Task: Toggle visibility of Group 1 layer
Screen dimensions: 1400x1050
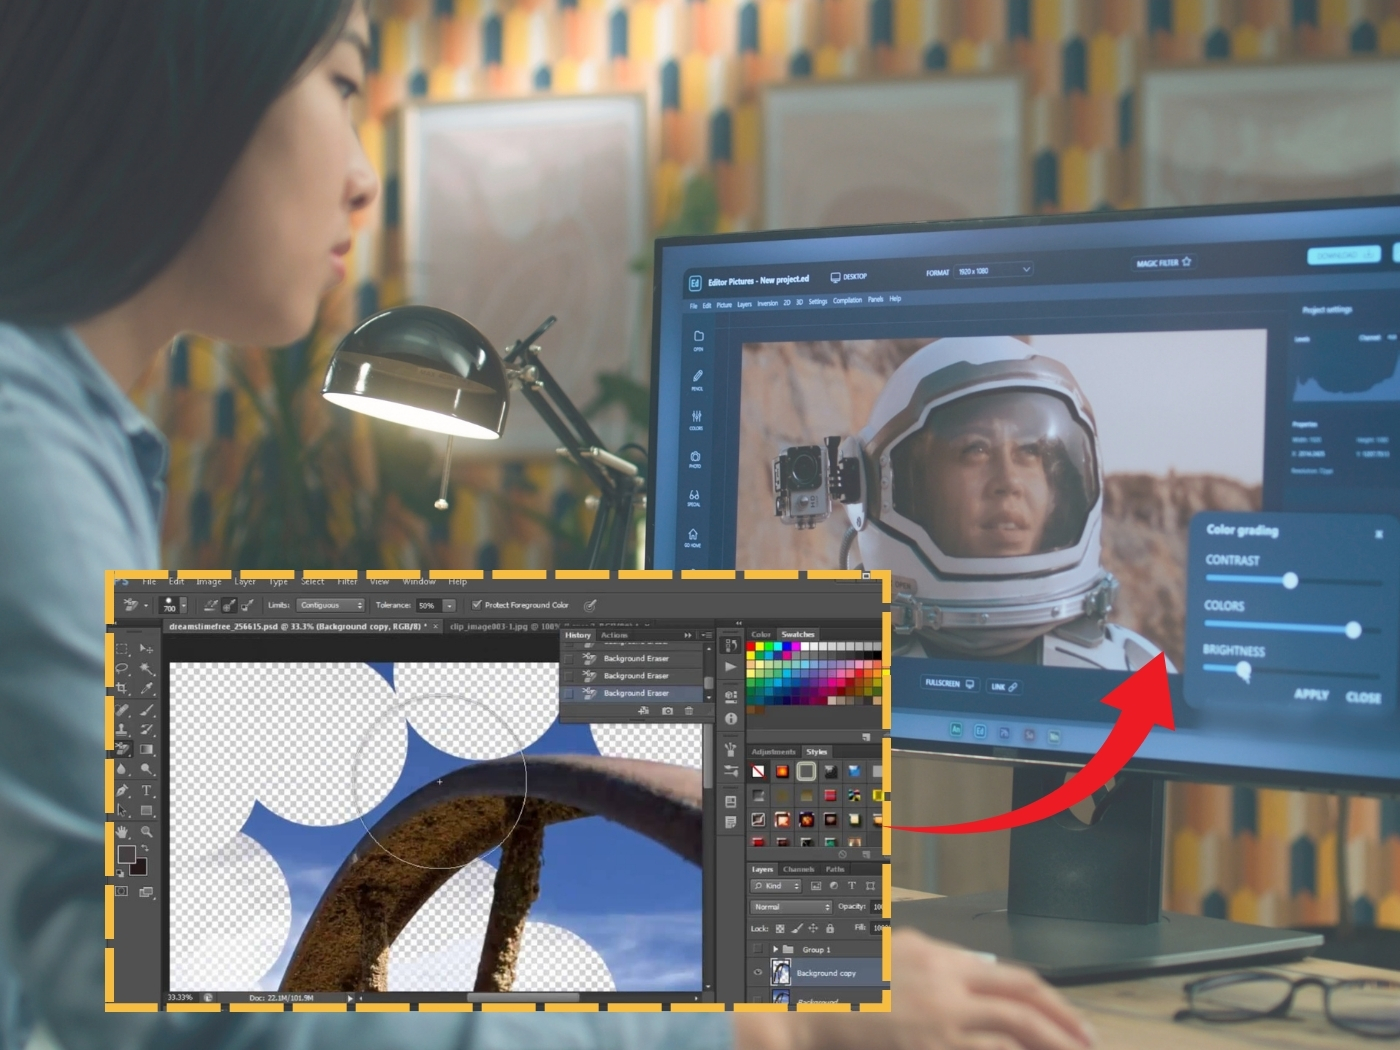Action: pos(757,948)
